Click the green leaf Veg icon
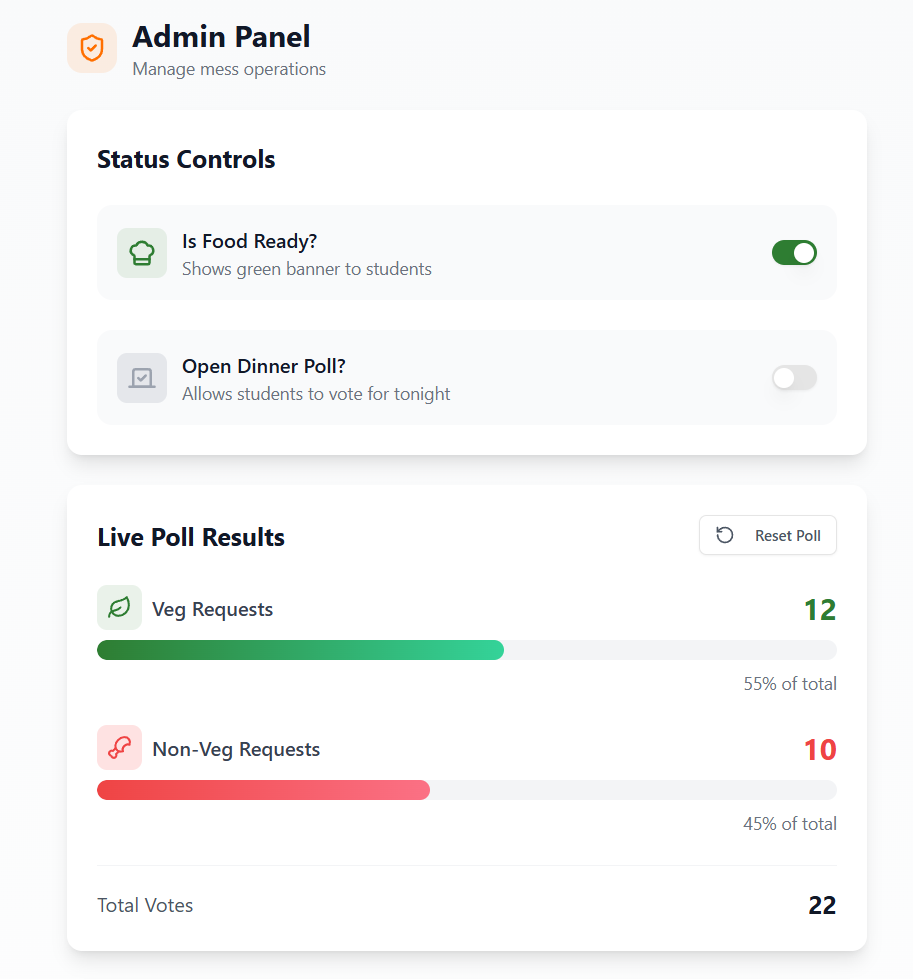 tap(119, 608)
